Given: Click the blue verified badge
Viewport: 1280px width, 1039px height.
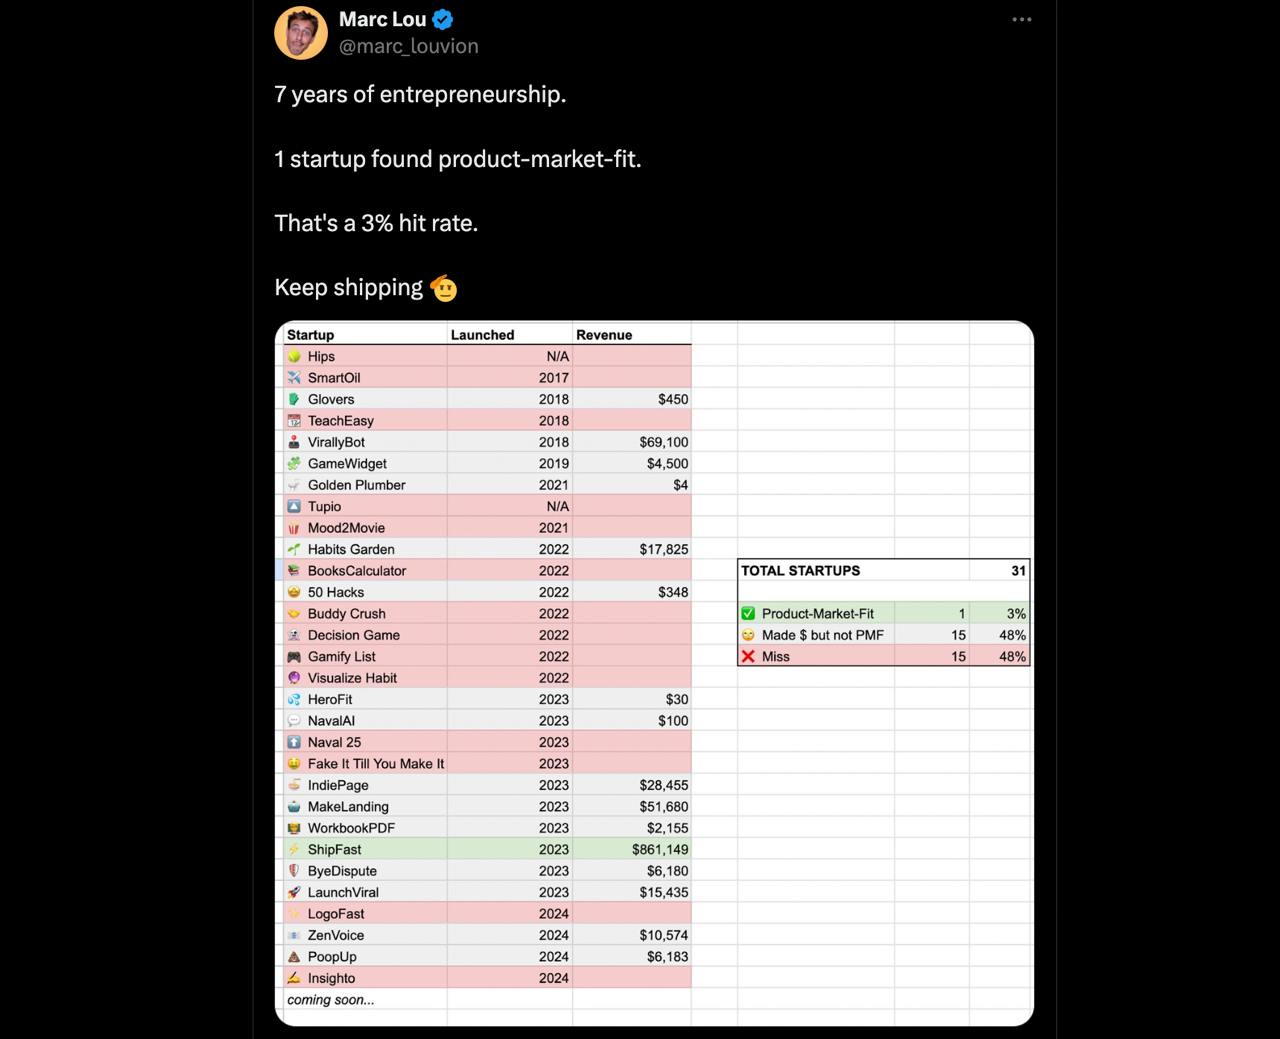Looking at the screenshot, I should [442, 19].
